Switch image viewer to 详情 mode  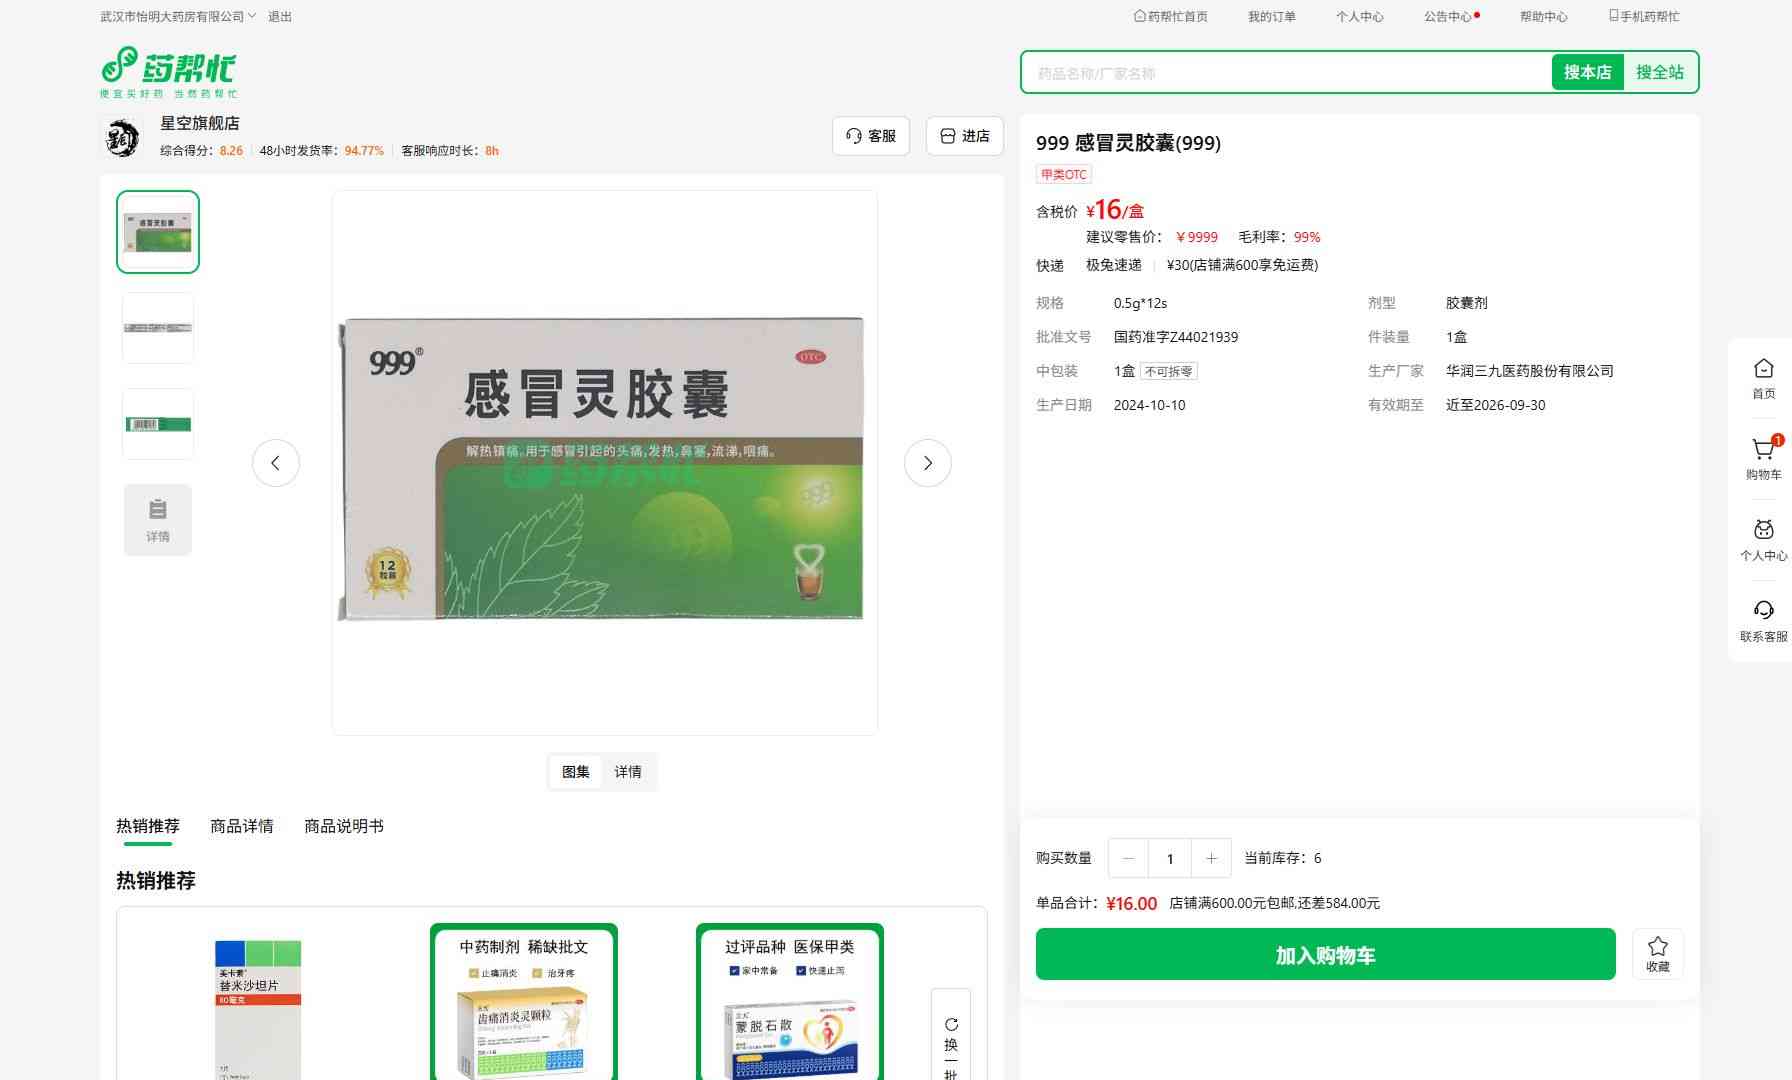[x=628, y=772]
